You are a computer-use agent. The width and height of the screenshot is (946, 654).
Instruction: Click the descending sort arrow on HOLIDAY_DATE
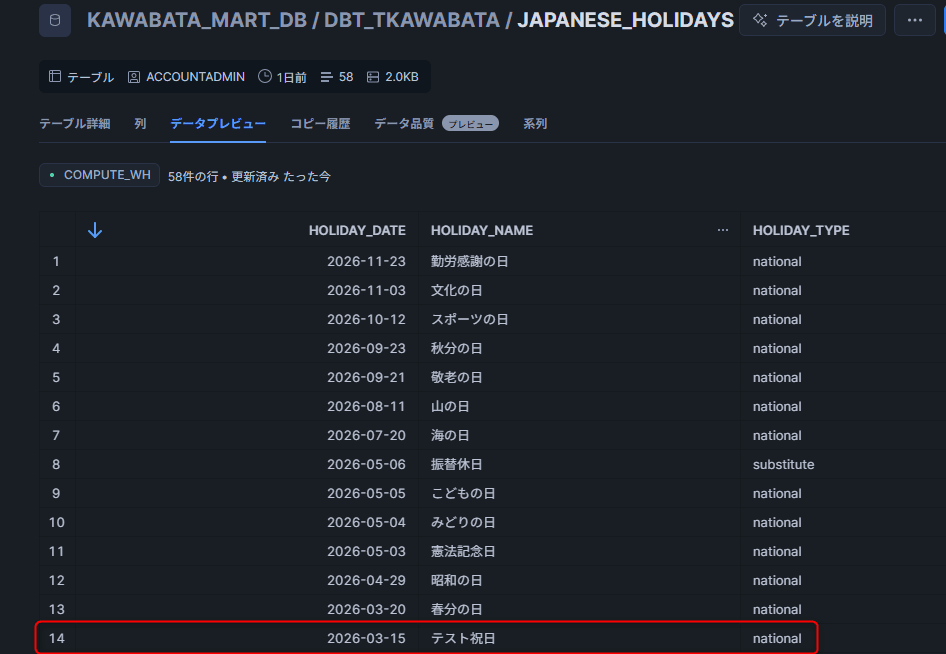pos(95,230)
